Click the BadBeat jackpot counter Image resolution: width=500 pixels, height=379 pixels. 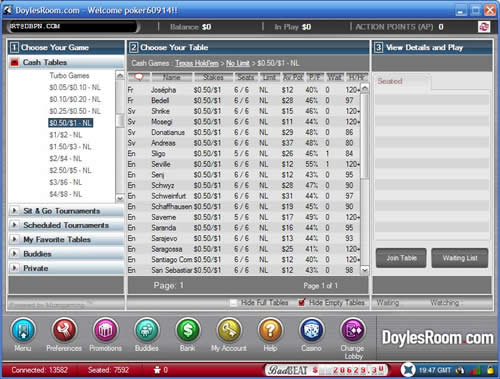pos(327,370)
